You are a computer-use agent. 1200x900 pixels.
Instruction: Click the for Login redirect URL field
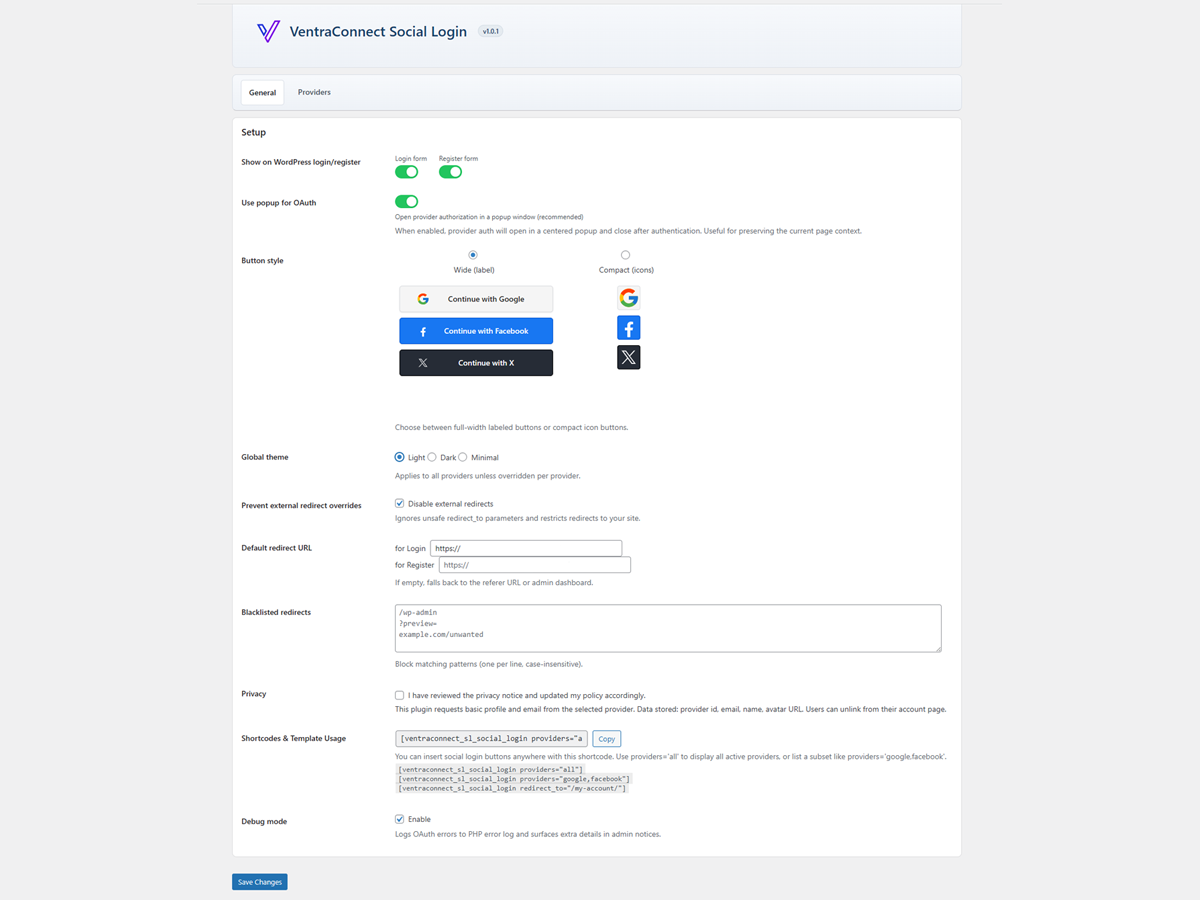pos(526,548)
